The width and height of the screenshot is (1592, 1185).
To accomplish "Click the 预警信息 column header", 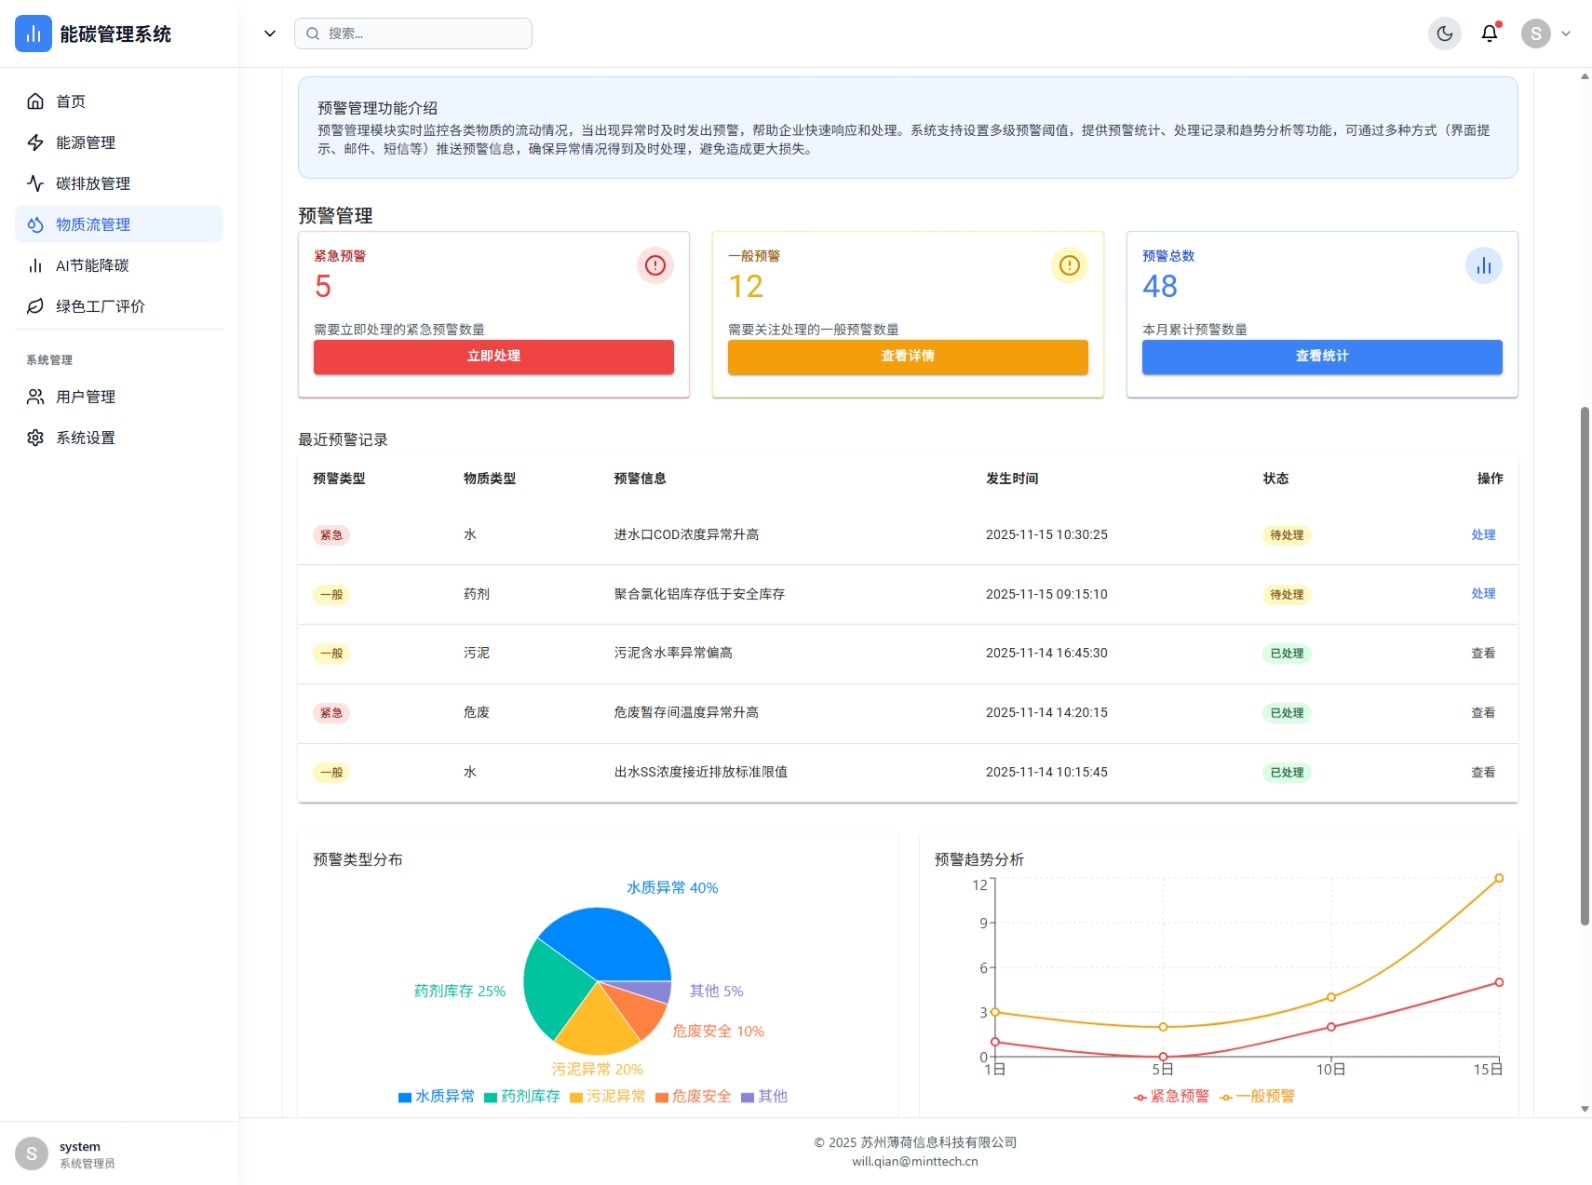I will pyautogui.click(x=640, y=479).
